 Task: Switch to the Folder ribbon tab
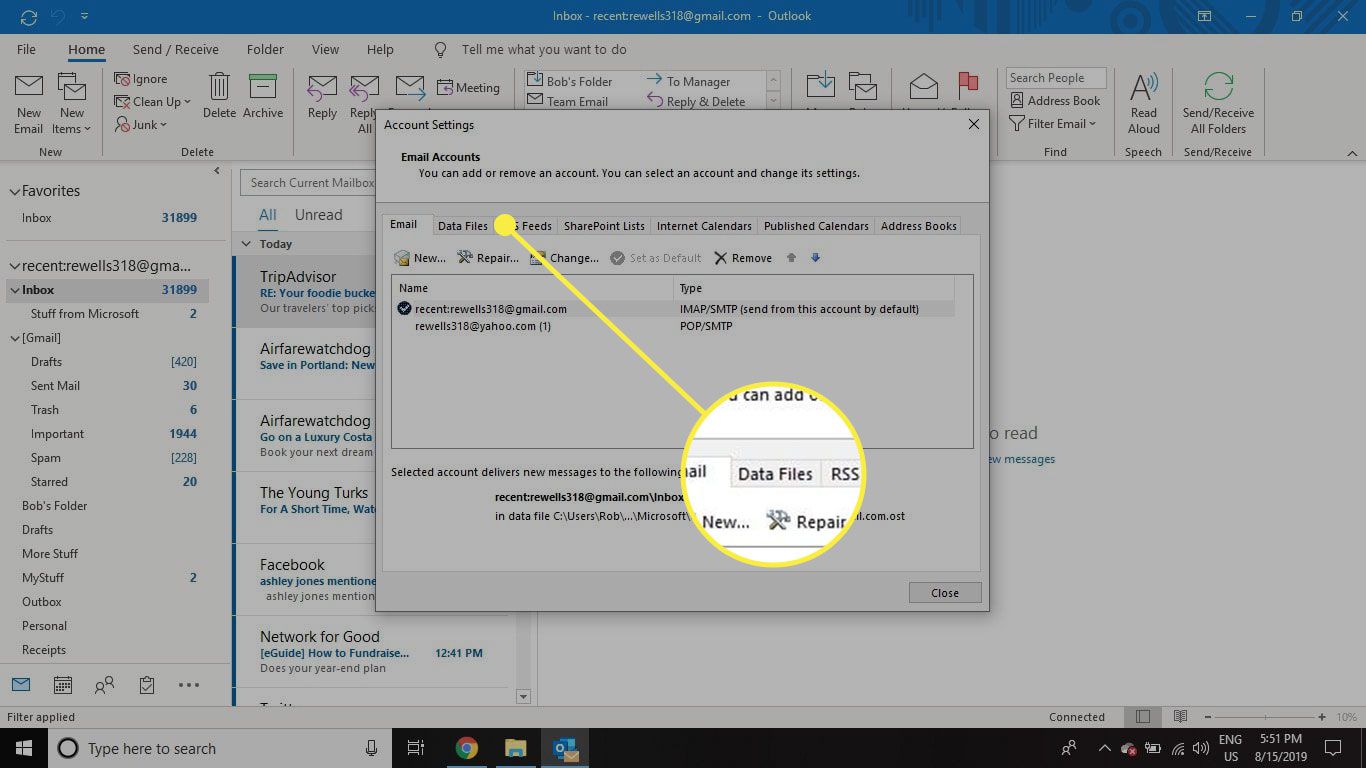pos(265,49)
